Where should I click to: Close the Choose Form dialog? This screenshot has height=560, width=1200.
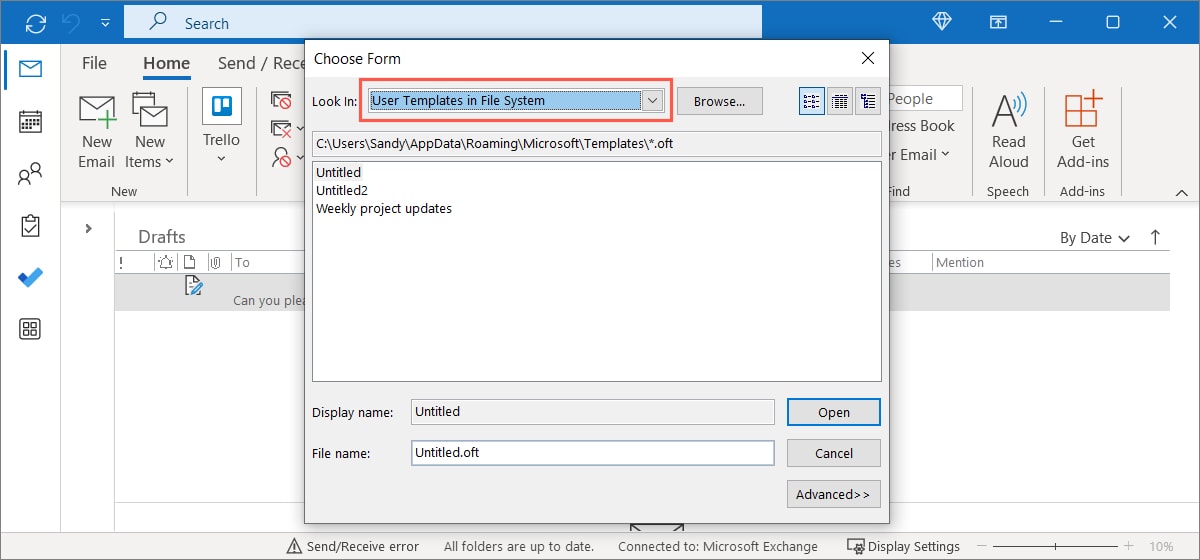click(867, 58)
